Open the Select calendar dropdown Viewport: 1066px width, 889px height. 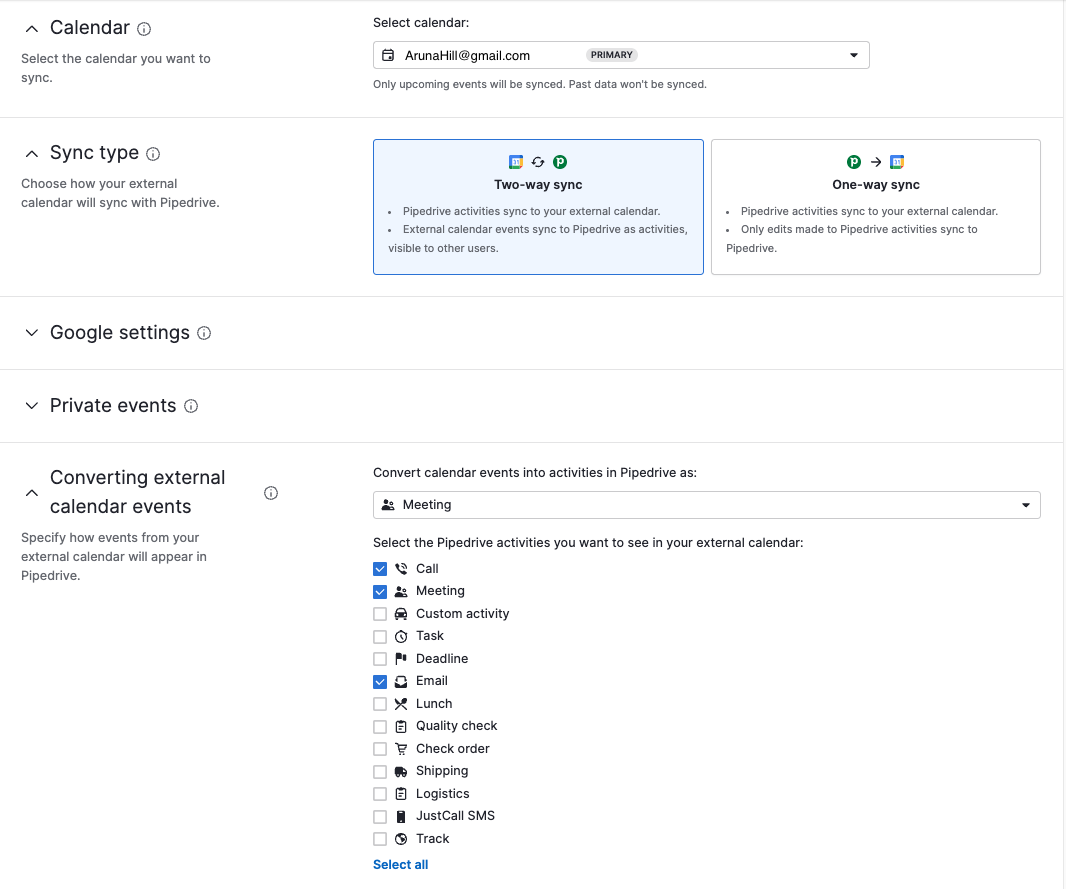pos(853,55)
